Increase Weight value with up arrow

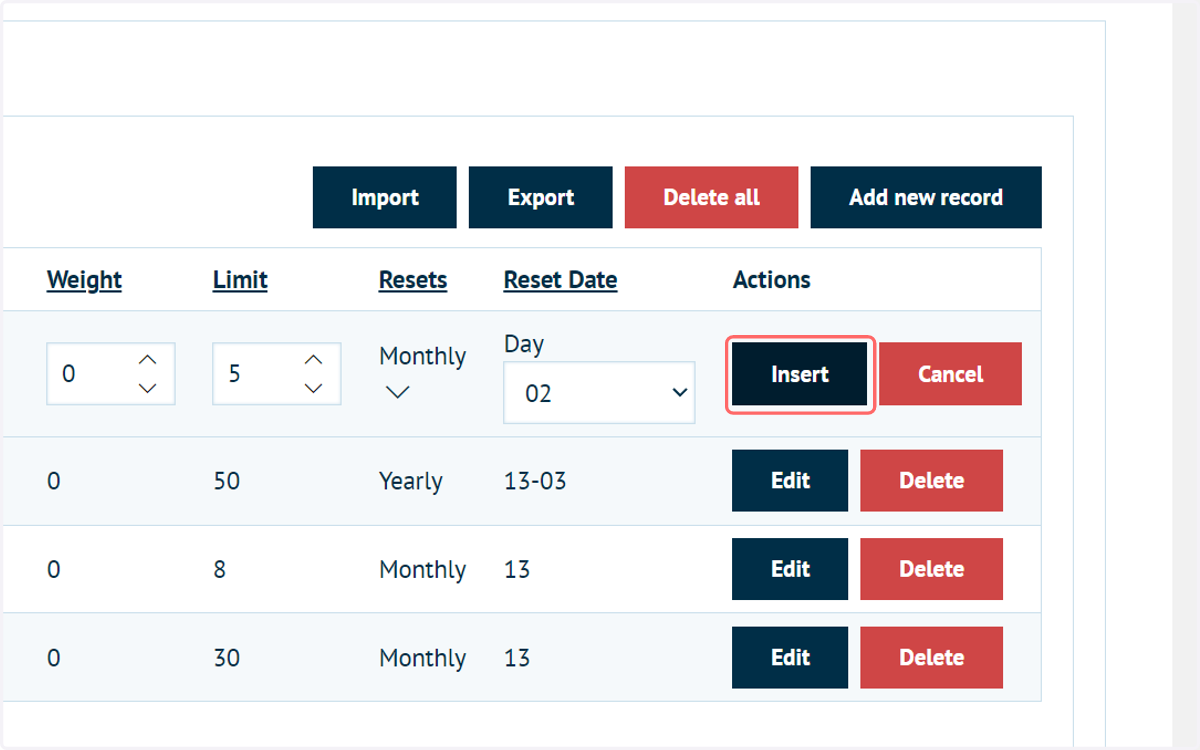(x=148, y=360)
